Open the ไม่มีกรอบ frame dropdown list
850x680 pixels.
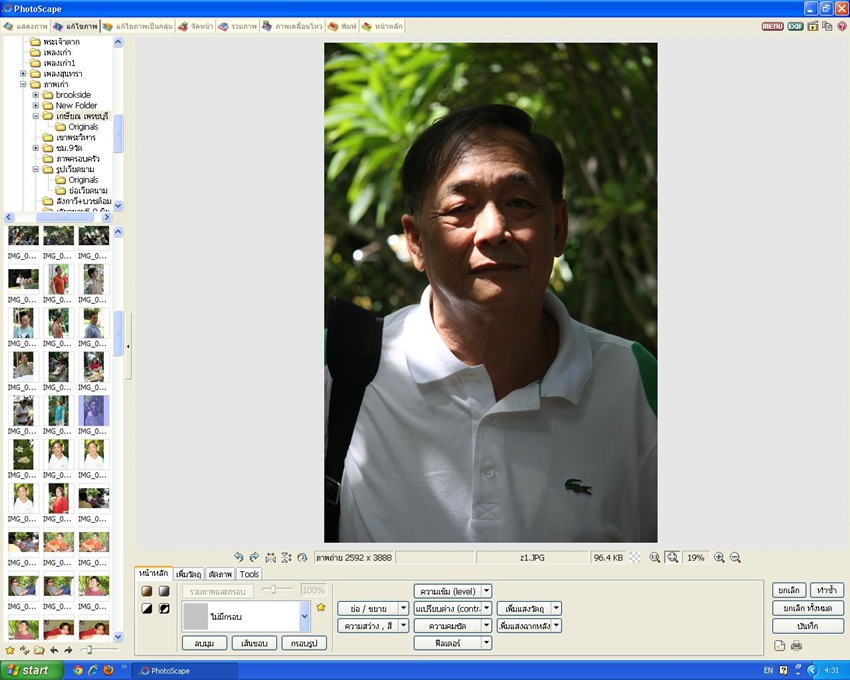coord(305,616)
